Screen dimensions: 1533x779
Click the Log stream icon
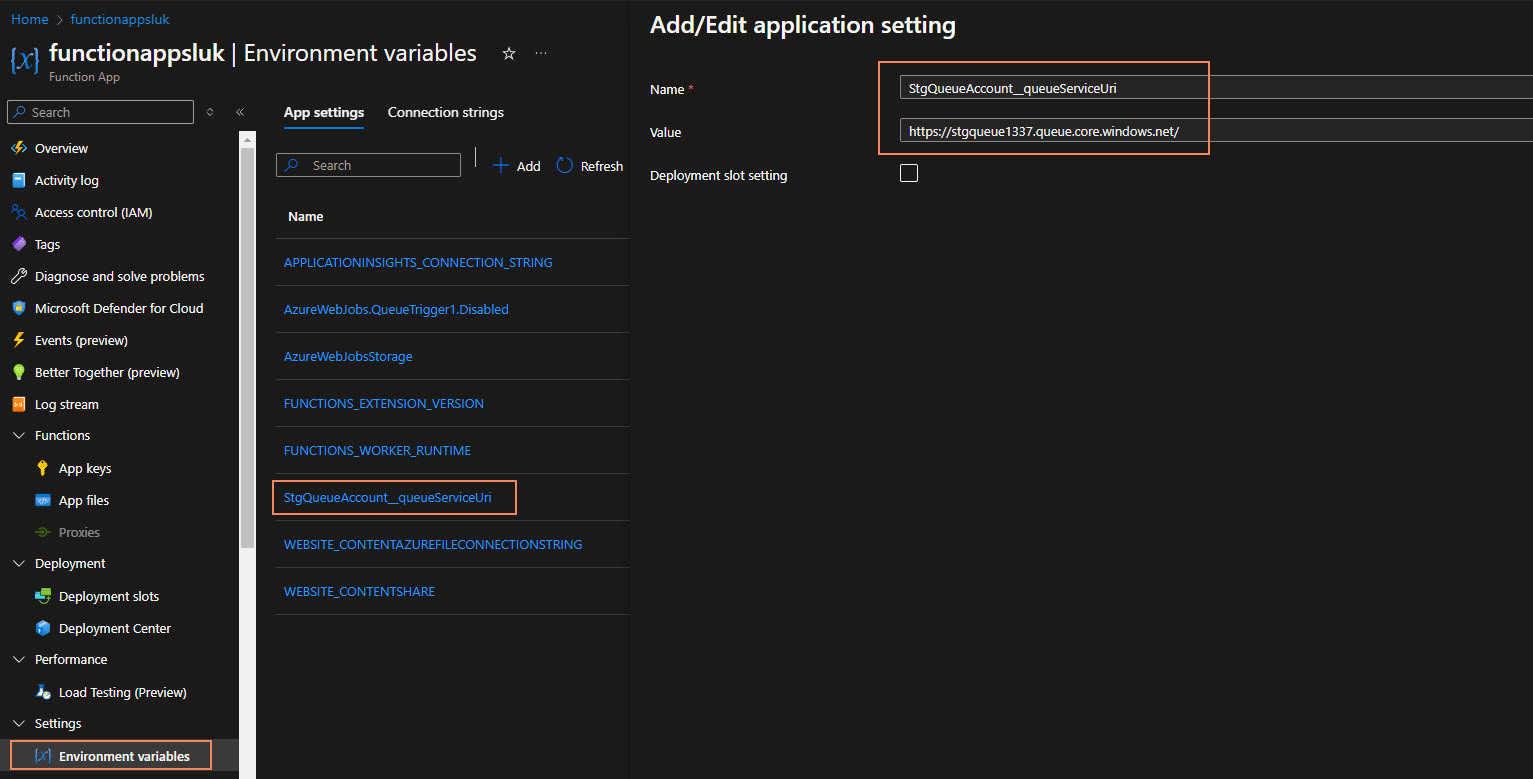pyautogui.click(x=18, y=404)
